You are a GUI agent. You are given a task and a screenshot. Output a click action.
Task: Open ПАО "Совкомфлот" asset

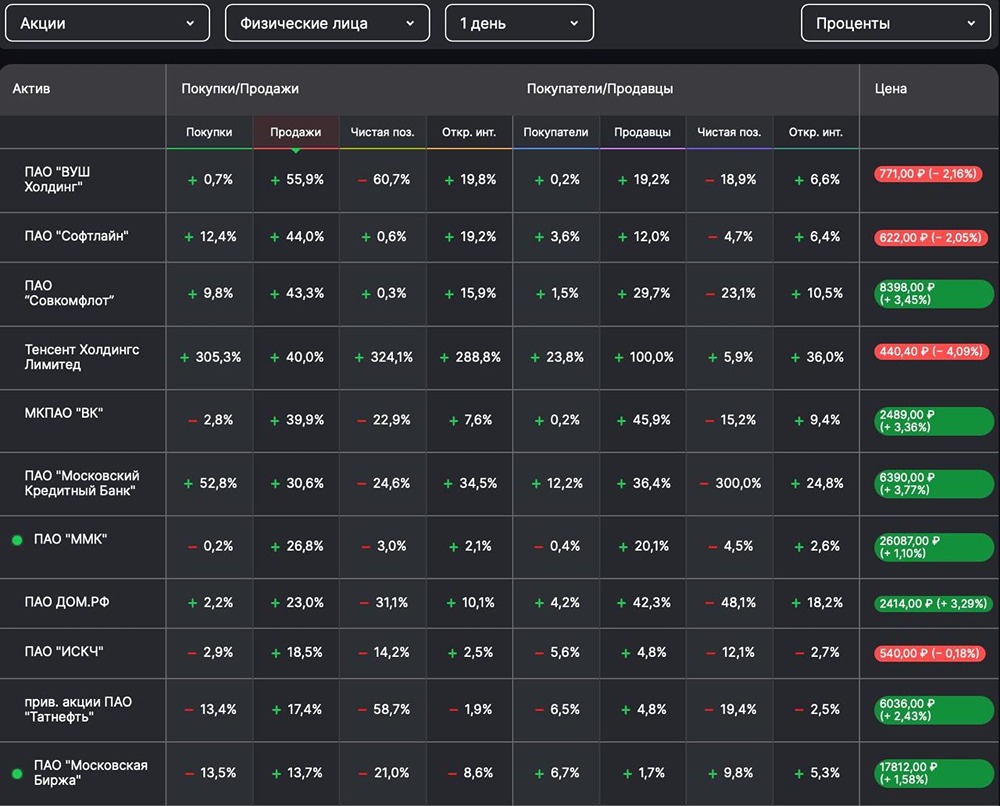coord(69,293)
